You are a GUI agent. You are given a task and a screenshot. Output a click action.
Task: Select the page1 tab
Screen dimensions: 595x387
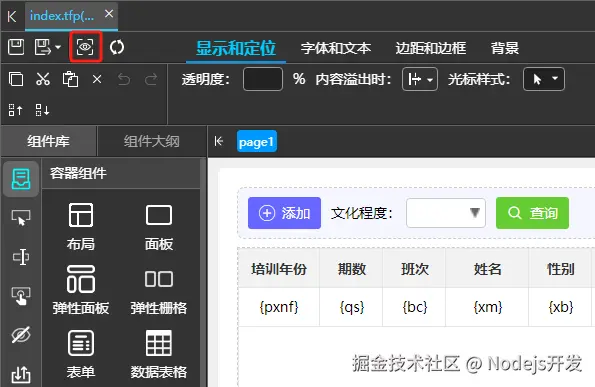tap(257, 142)
